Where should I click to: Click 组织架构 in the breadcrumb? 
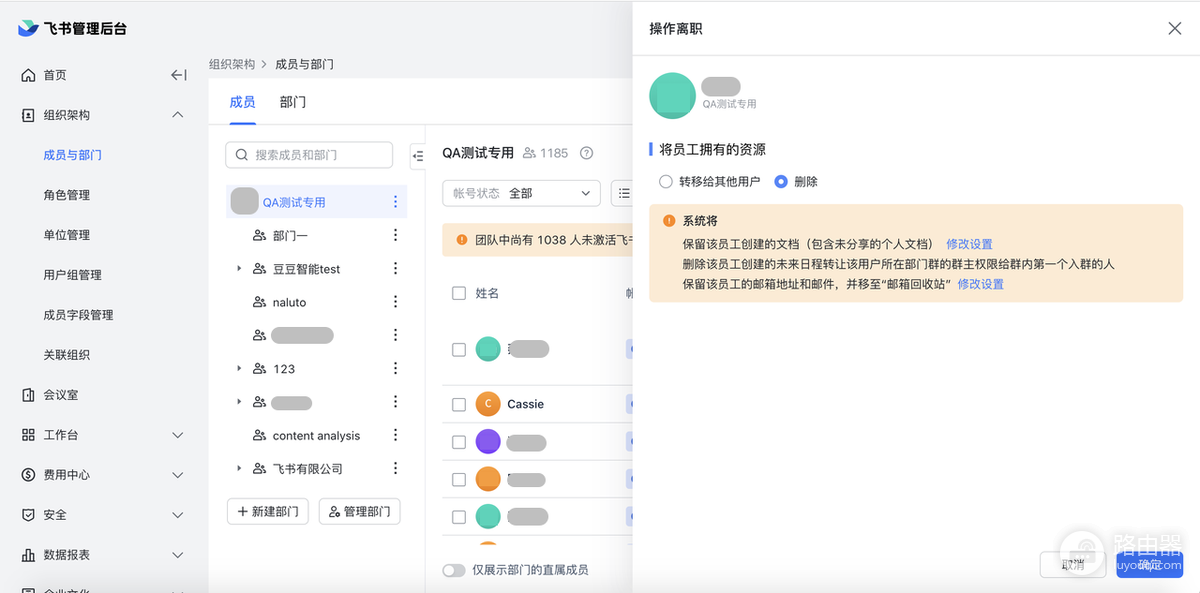click(232, 64)
